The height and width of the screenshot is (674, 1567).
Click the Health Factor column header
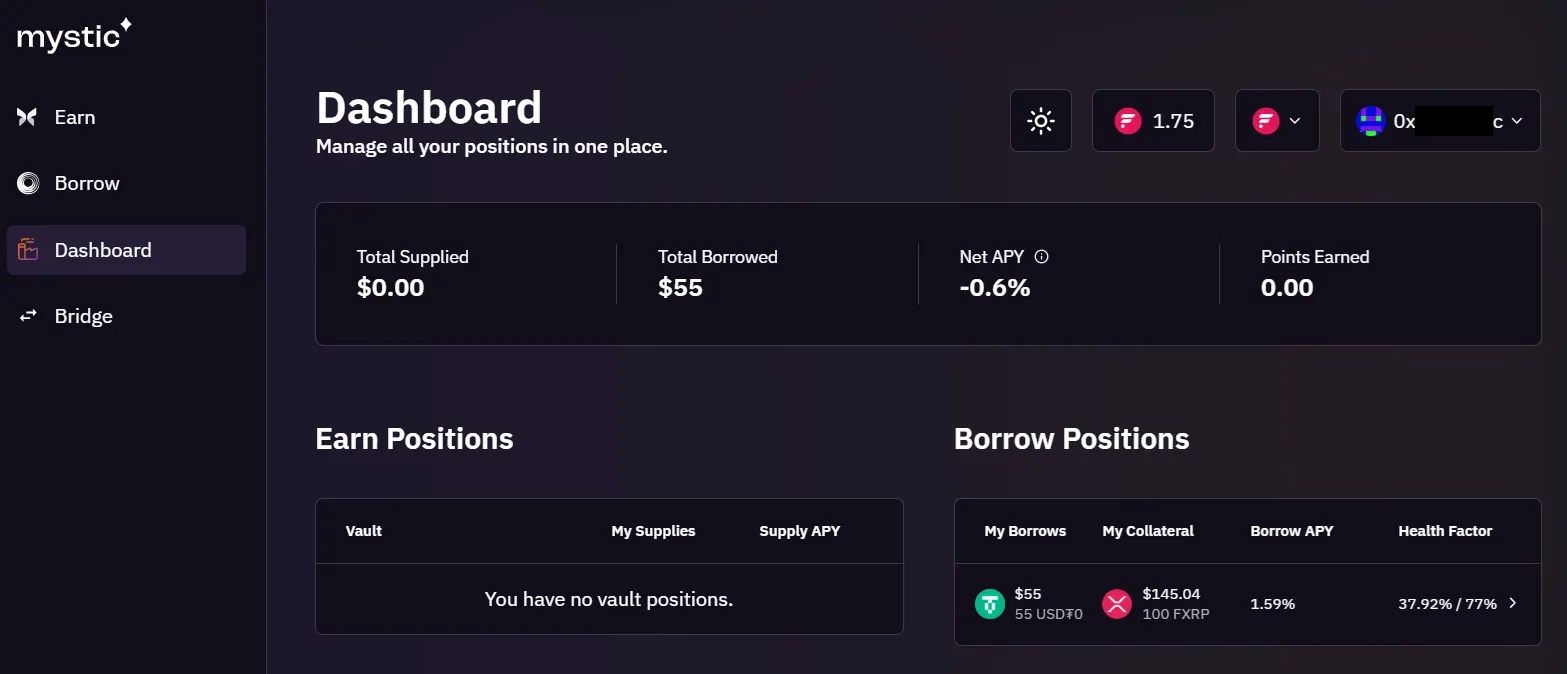pos(1445,531)
